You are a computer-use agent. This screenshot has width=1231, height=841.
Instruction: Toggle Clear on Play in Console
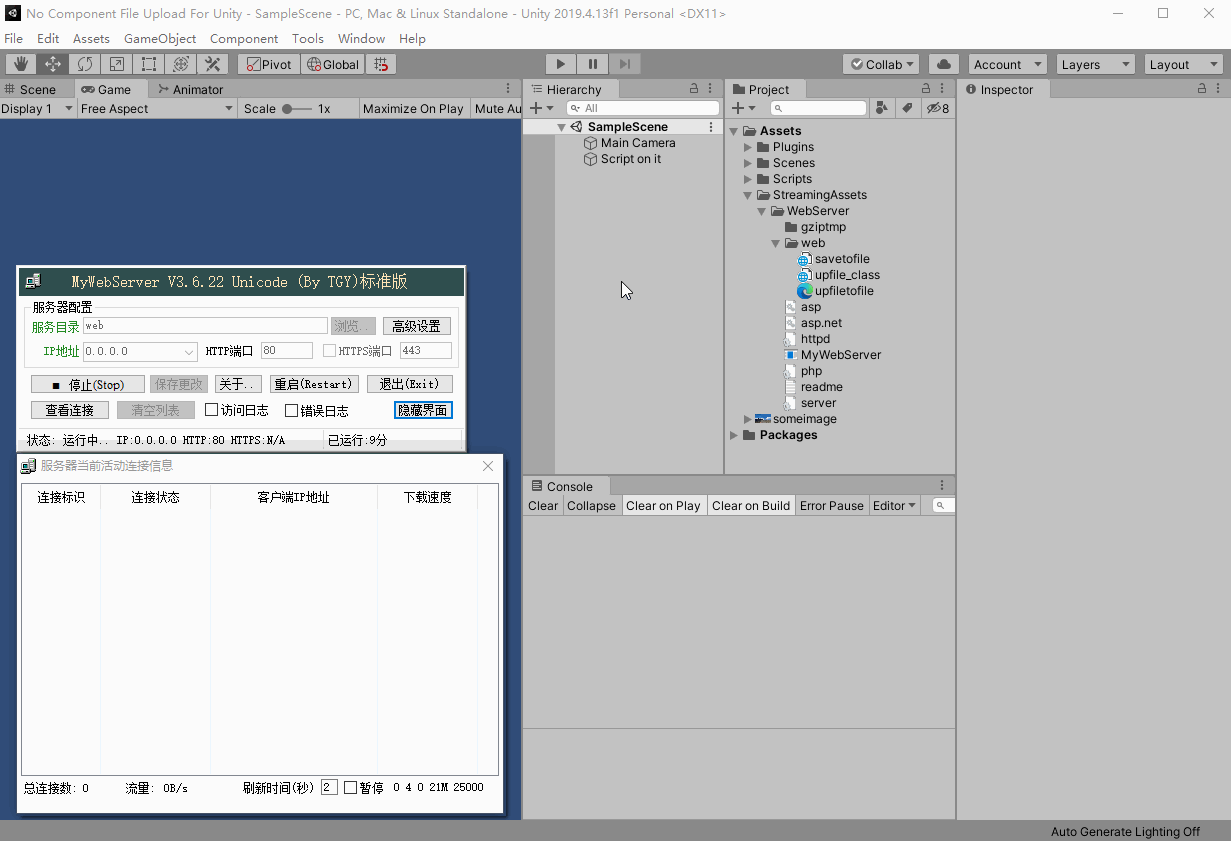tap(663, 505)
